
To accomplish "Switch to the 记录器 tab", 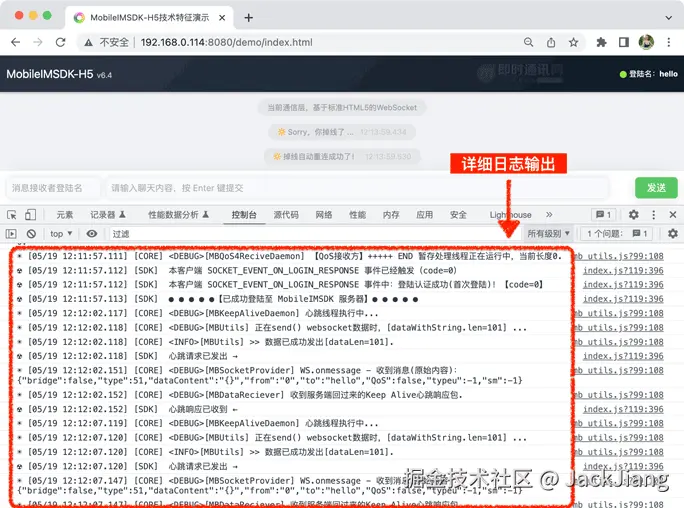I will [x=107, y=215].
